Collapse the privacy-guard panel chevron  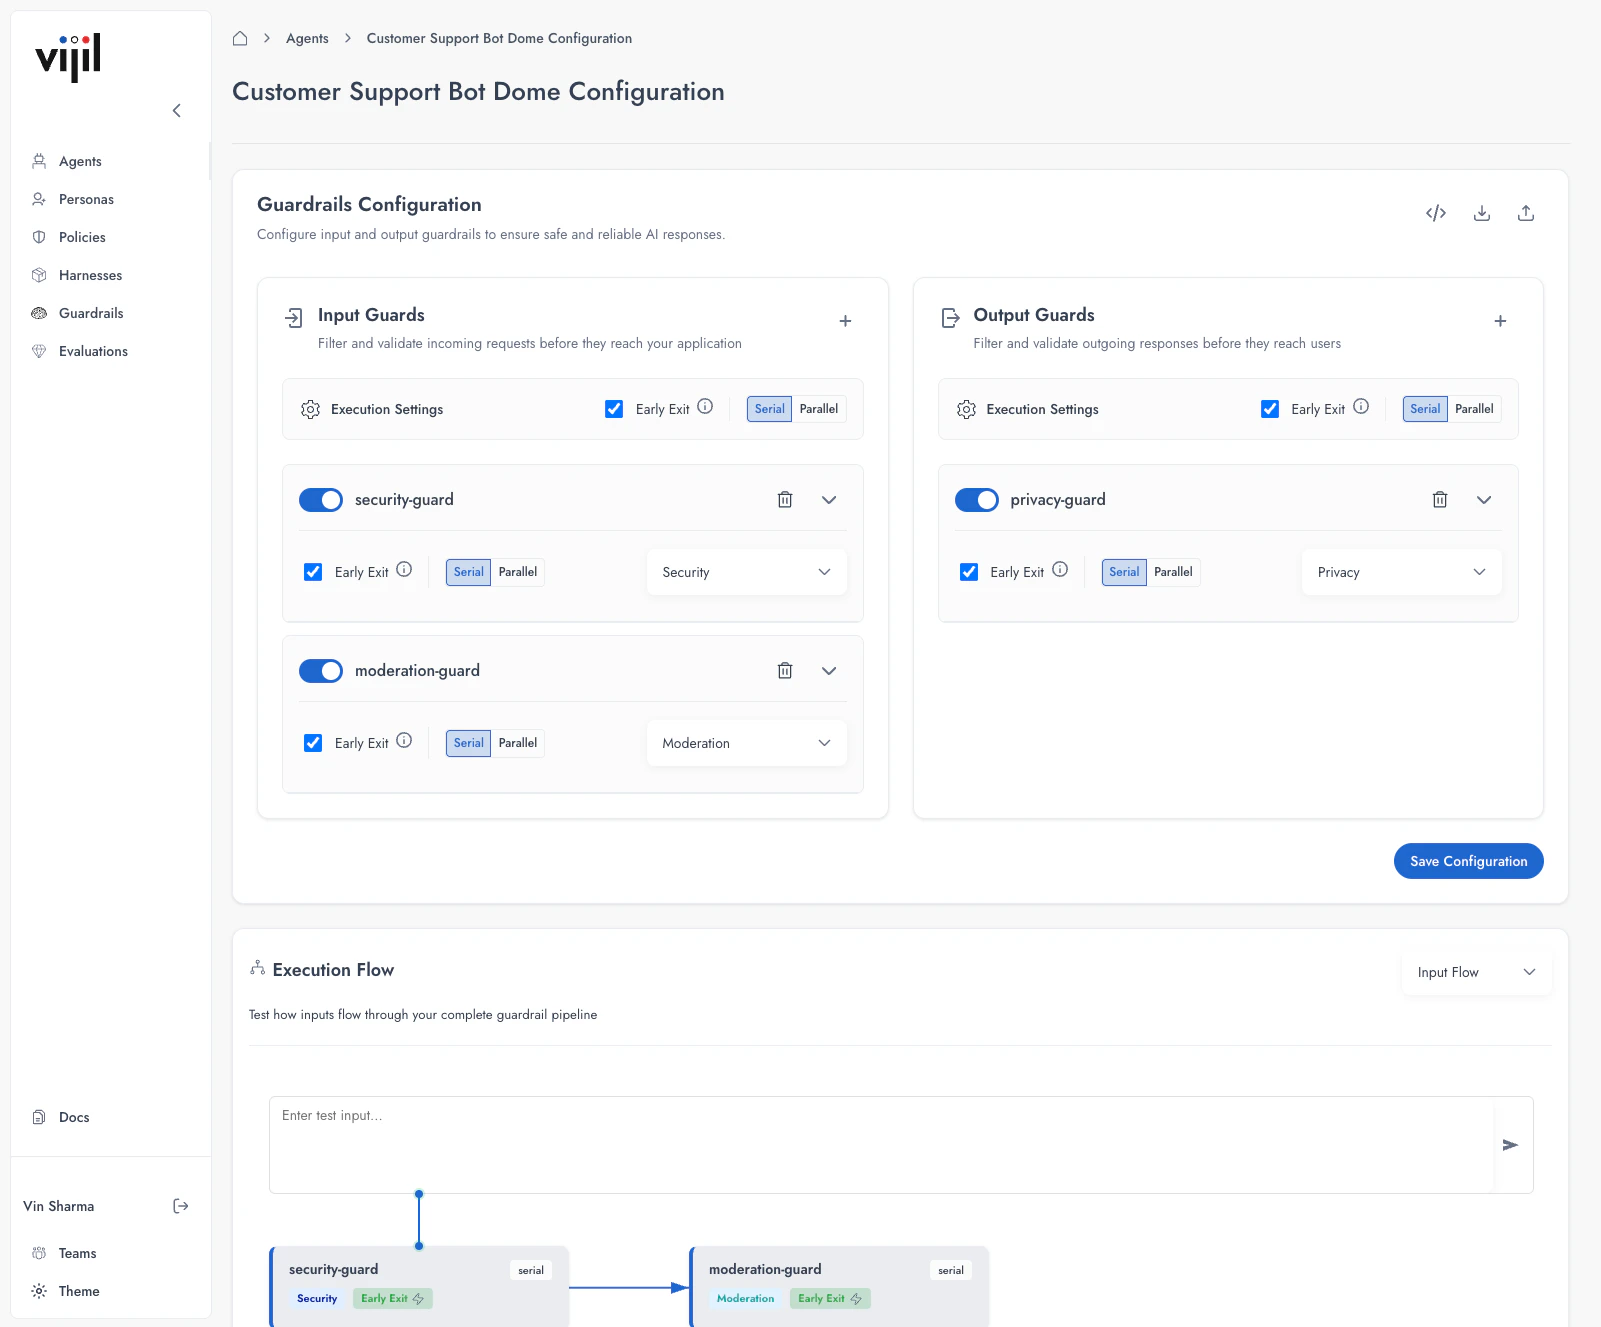click(1484, 500)
